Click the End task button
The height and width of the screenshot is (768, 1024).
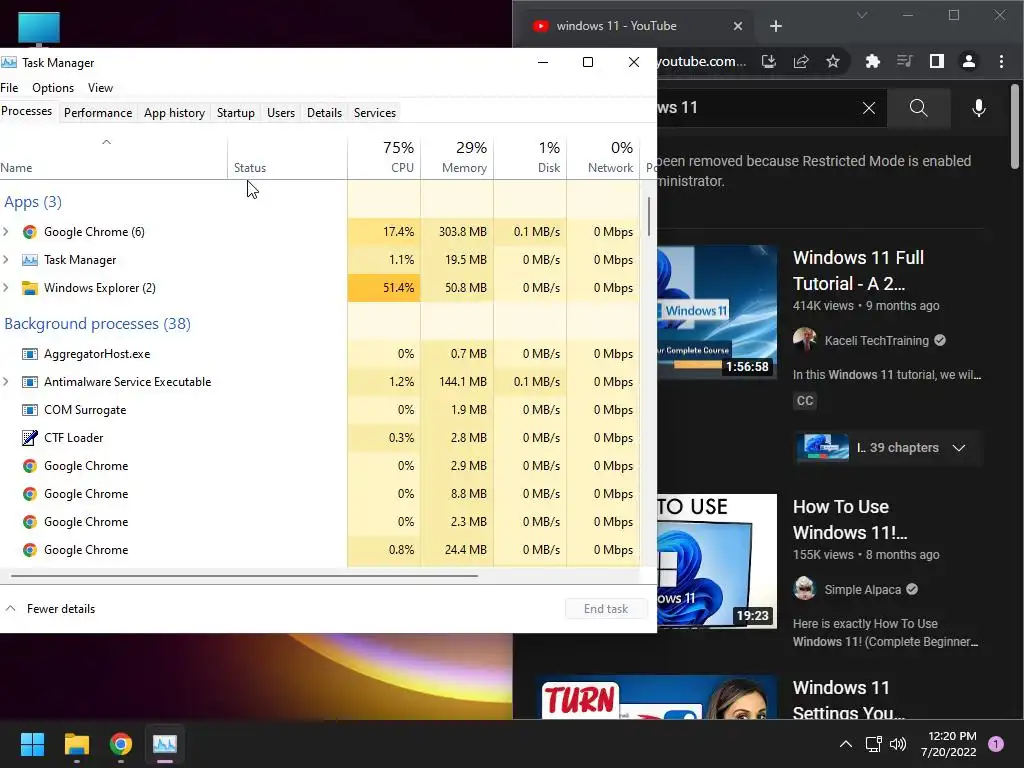[x=606, y=609]
